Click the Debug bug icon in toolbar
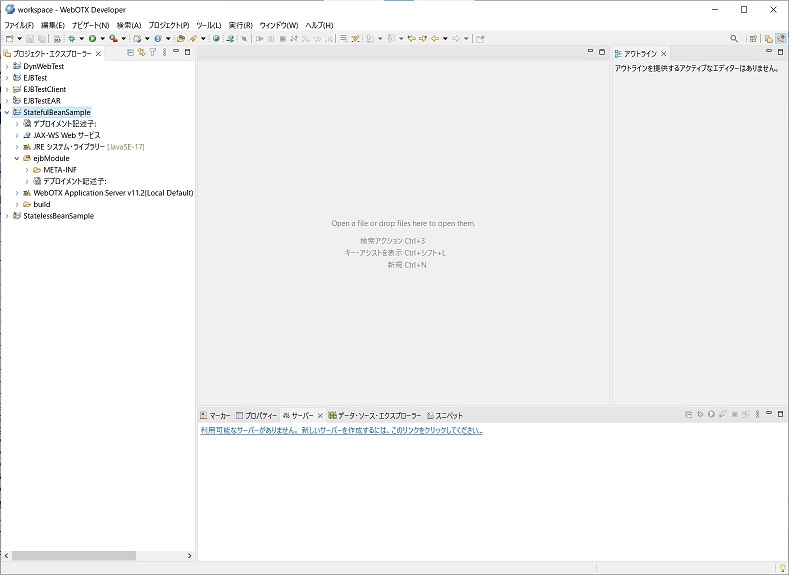 [71, 39]
